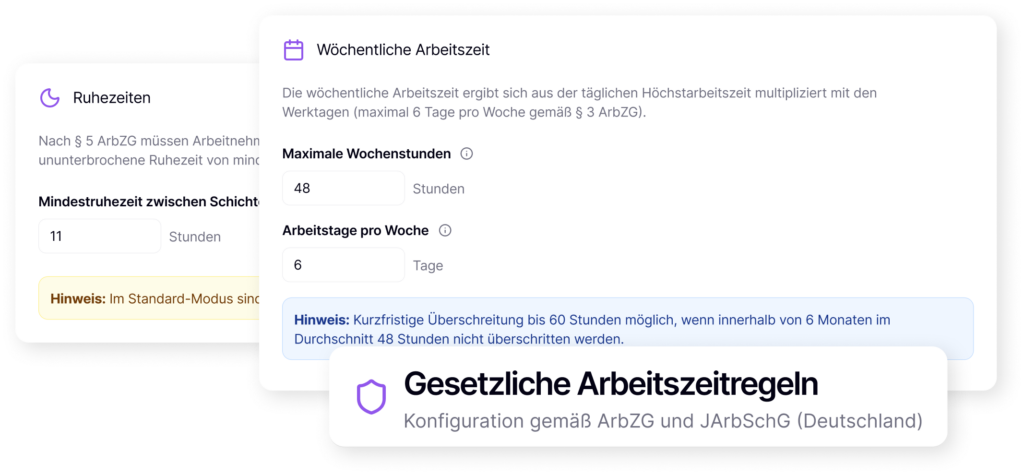1024x475 pixels.
Task: Open the info icon next to Maximale Wochenstunden
Action: coord(466,154)
